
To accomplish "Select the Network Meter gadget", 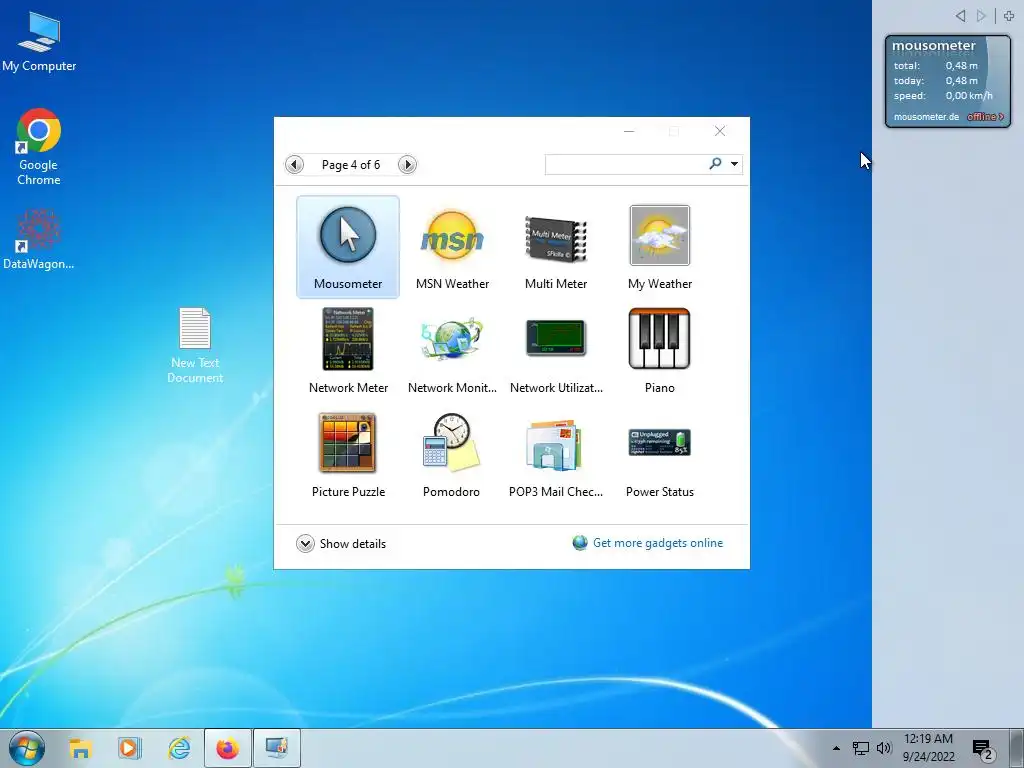I will point(348,351).
